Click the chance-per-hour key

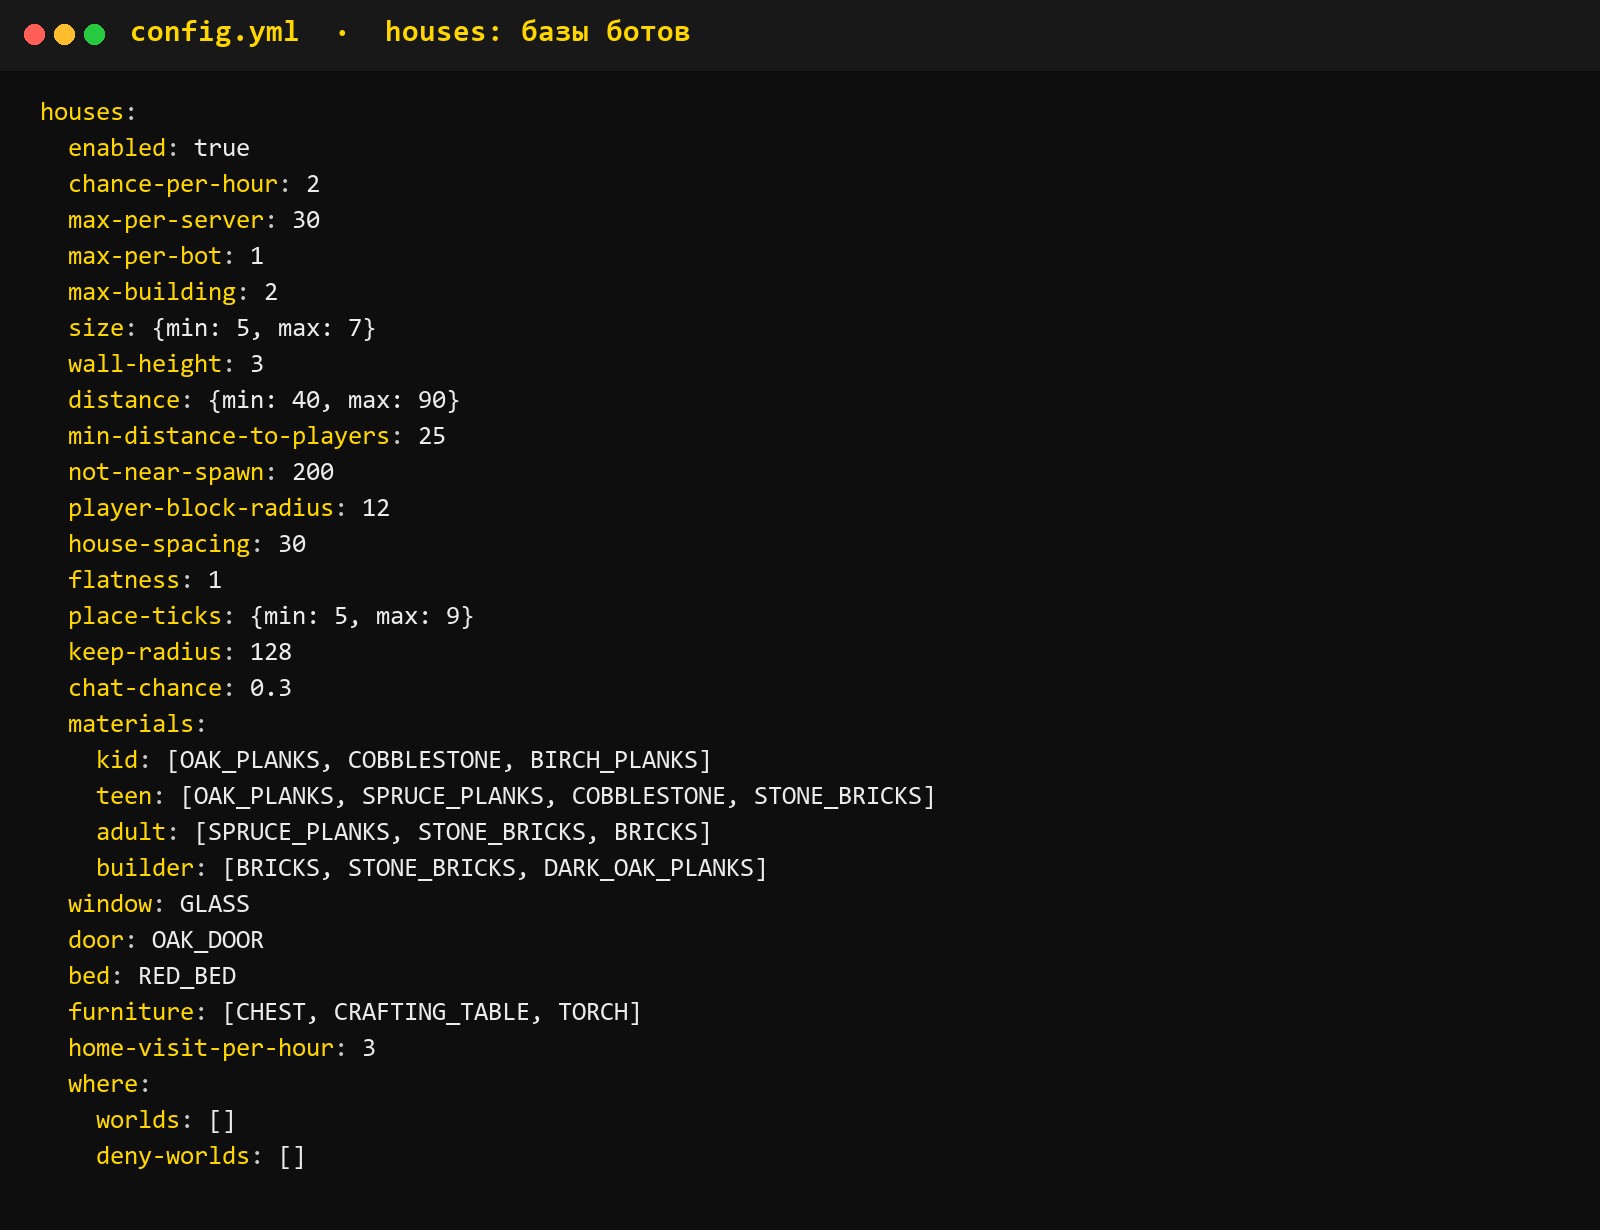point(173,184)
